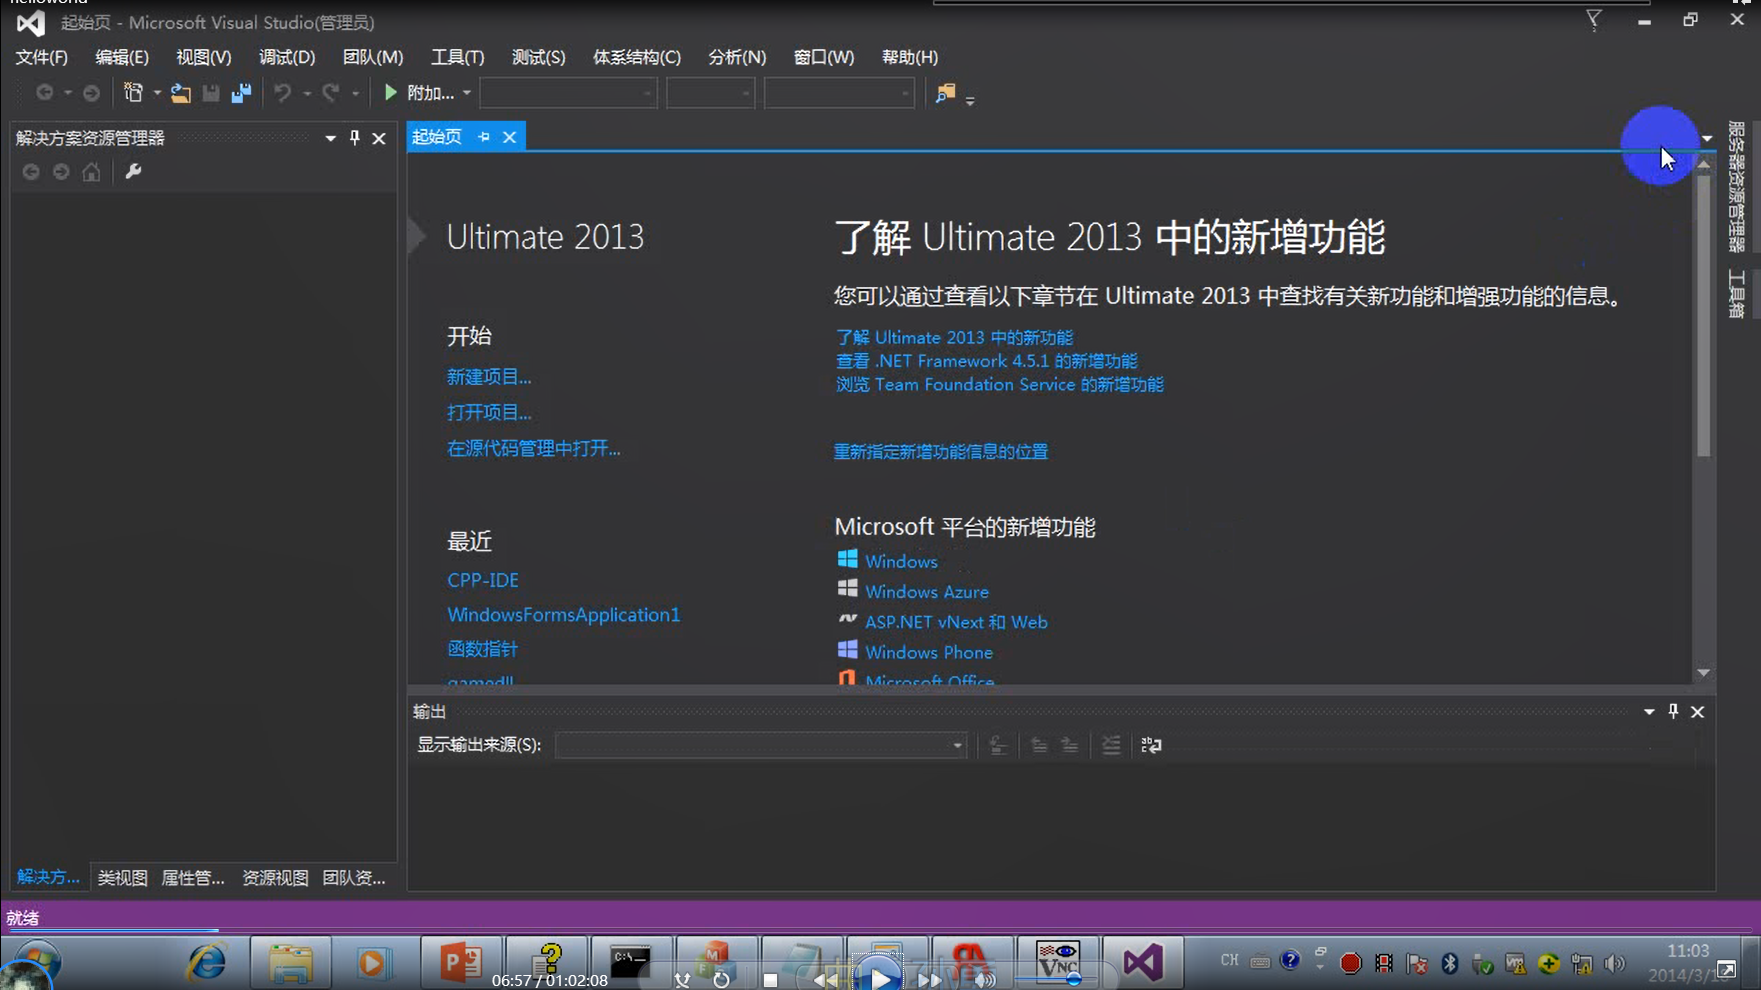
Task: Click the start page vertical scrollbar thumb
Action: pyautogui.click(x=1703, y=316)
